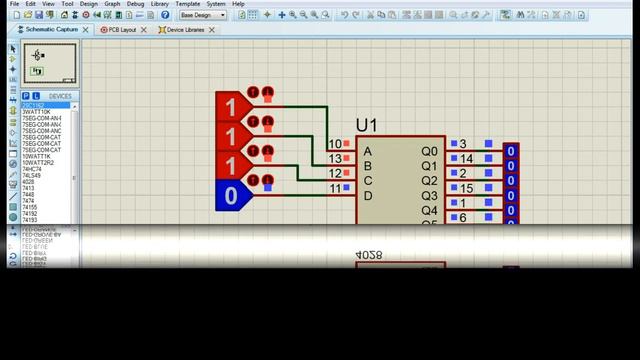Open Search and Tag binoculars icon

pos(520,15)
